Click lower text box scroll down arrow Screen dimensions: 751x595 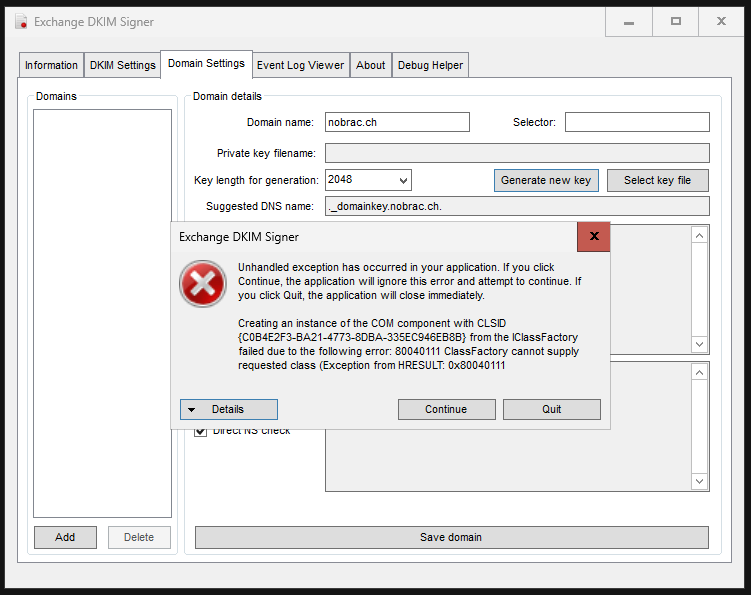699,481
